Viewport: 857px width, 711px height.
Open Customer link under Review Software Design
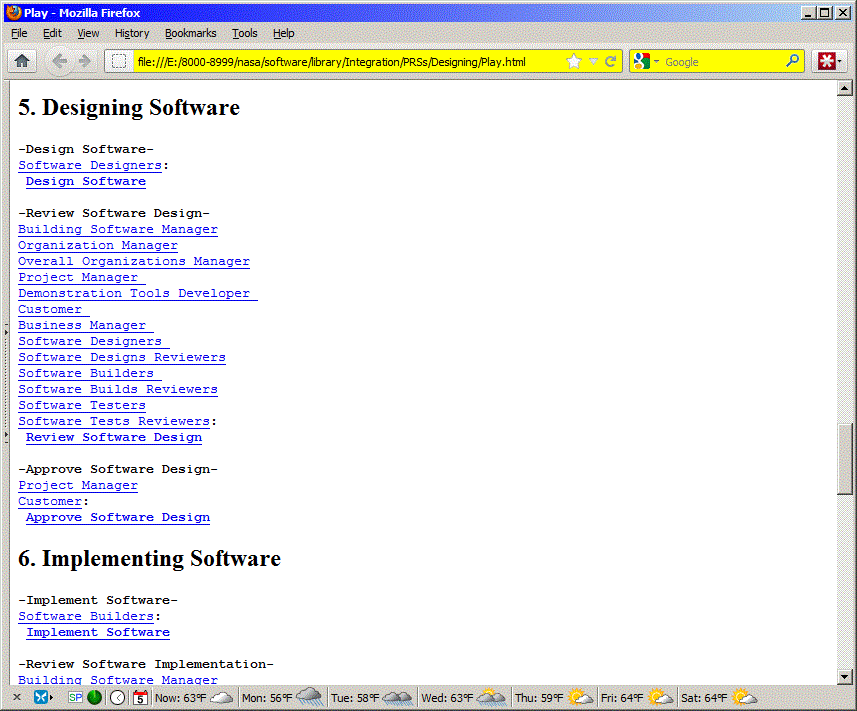54,309
